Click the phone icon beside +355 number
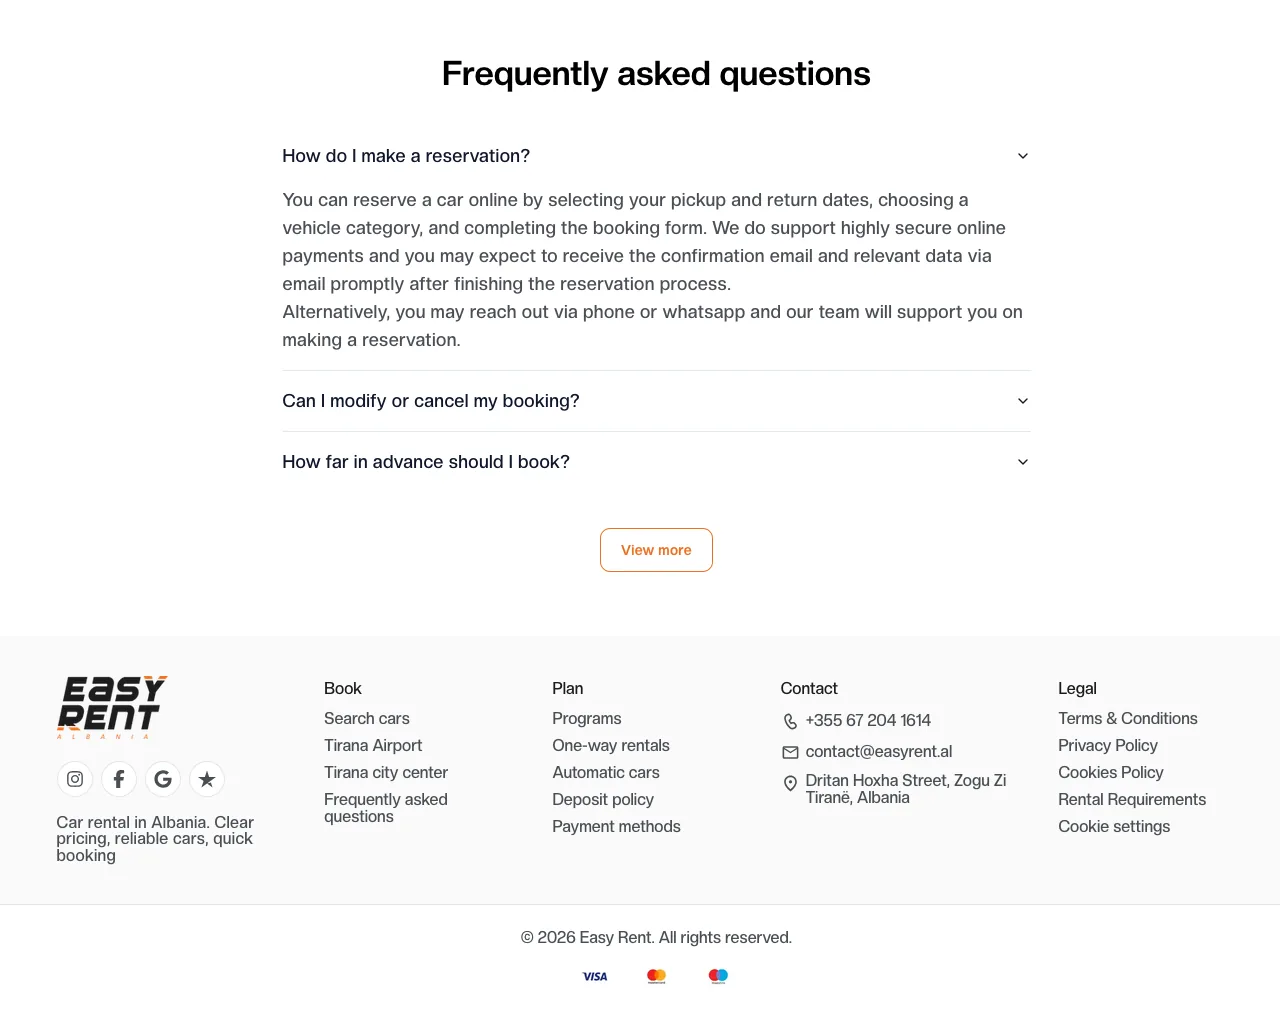 point(790,721)
